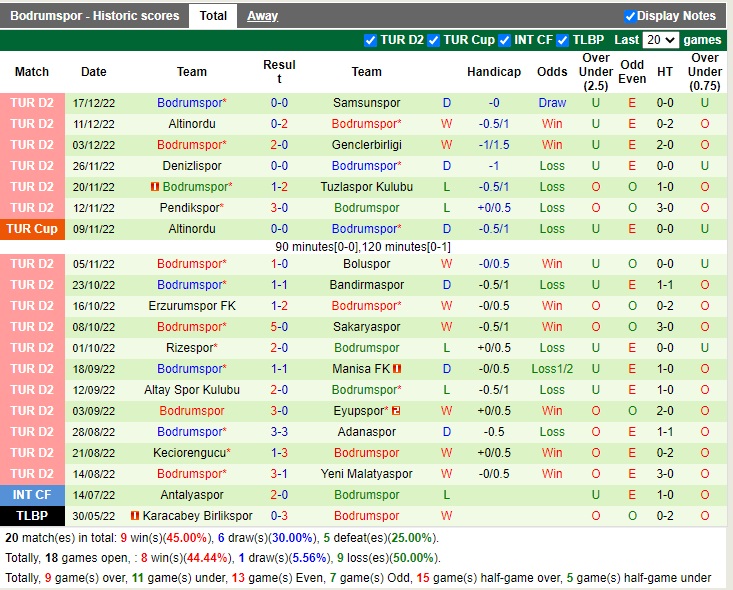Switch to the Total tab
Image resolution: width=733 pixels, height=590 pixels.
pyautogui.click(x=213, y=16)
